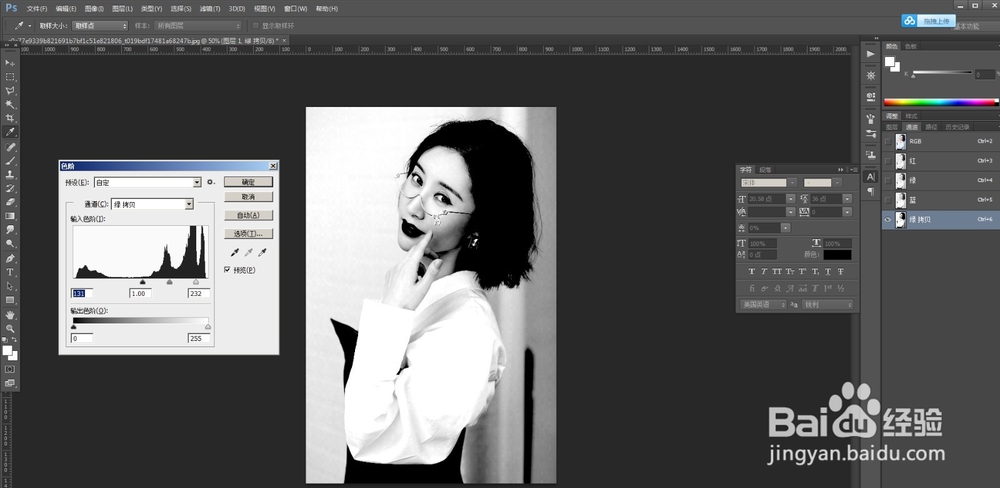The image size is (1000, 488).
Task: Open the leading dropdown
Action: coord(847,199)
